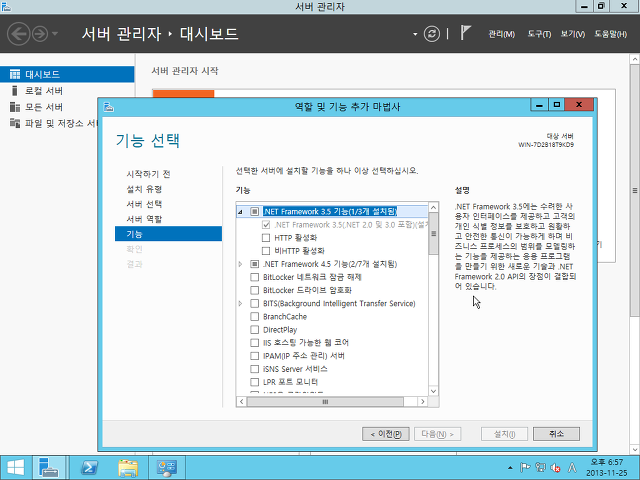Click the feature list vertical scroll thumb
640x480 pixels.
coord(433,233)
